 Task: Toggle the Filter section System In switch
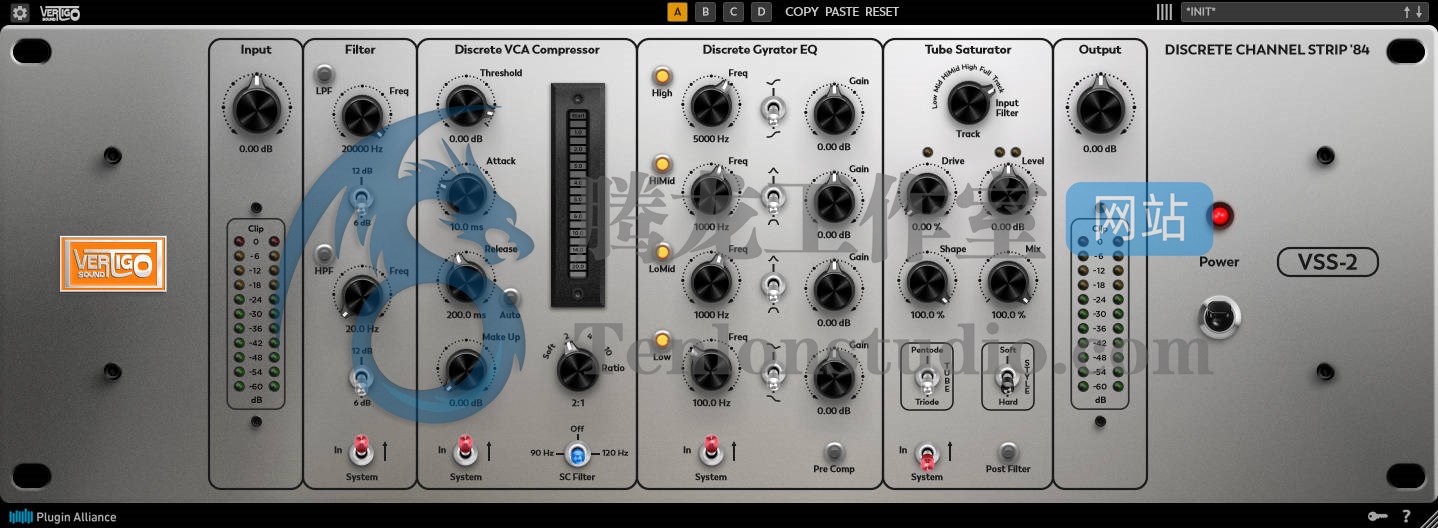coord(362,451)
